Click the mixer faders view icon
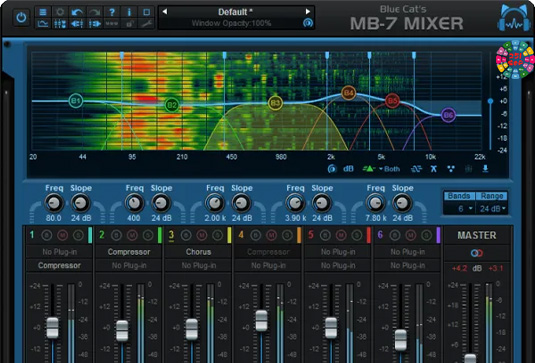Viewport: 535px width, 363px height. pos(60,24)
